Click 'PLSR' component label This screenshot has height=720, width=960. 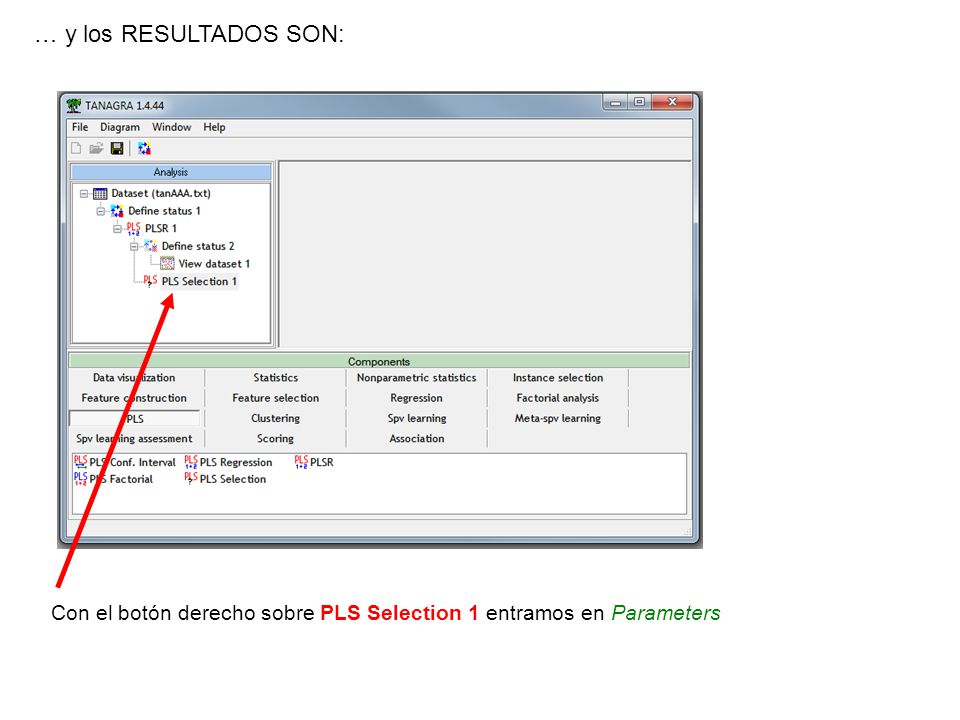pyautogui.click(x=321, y=462)
